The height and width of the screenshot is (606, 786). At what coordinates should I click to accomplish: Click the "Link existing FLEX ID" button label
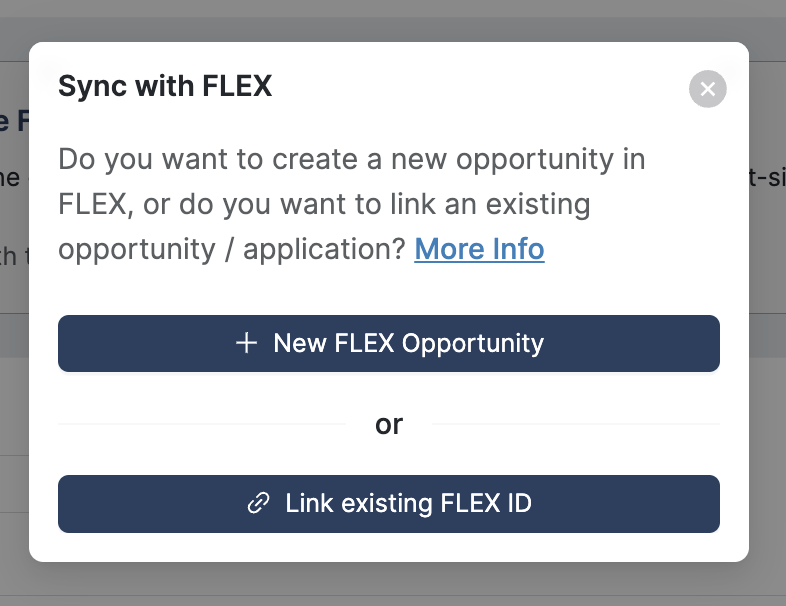pos(408,503)
